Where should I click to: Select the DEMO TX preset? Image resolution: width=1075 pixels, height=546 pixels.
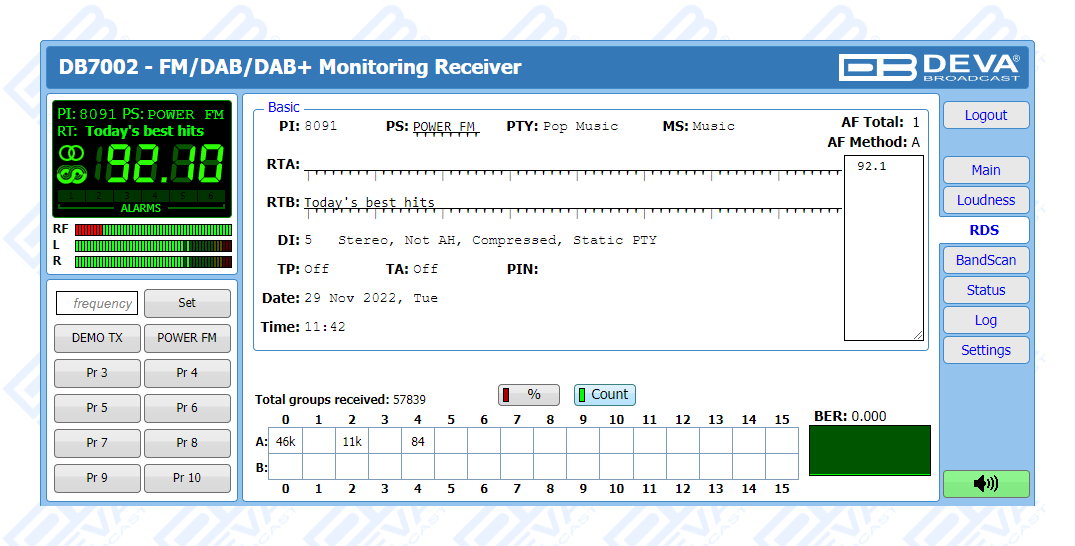point(97,338)
